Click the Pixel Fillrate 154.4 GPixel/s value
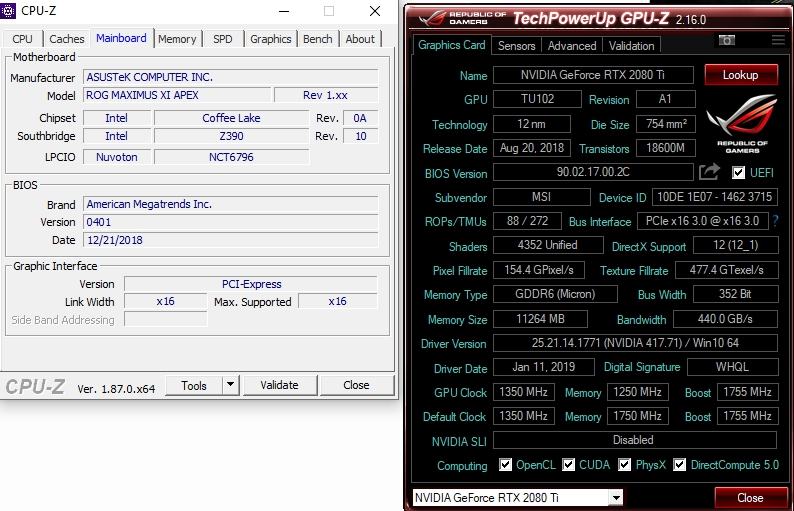The image size is (794, 511). (x=539, y=270)
